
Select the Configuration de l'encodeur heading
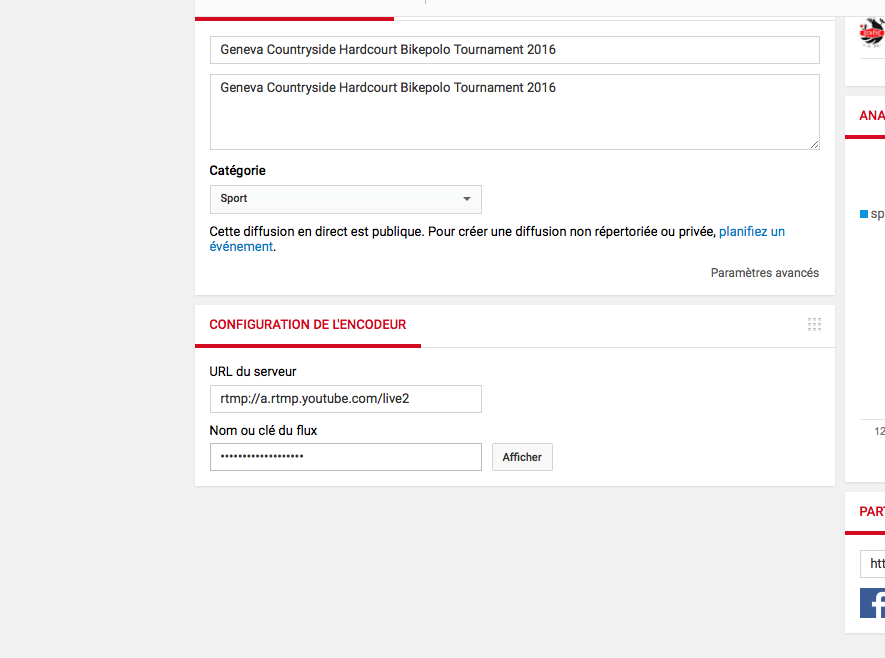pos(307,325)
